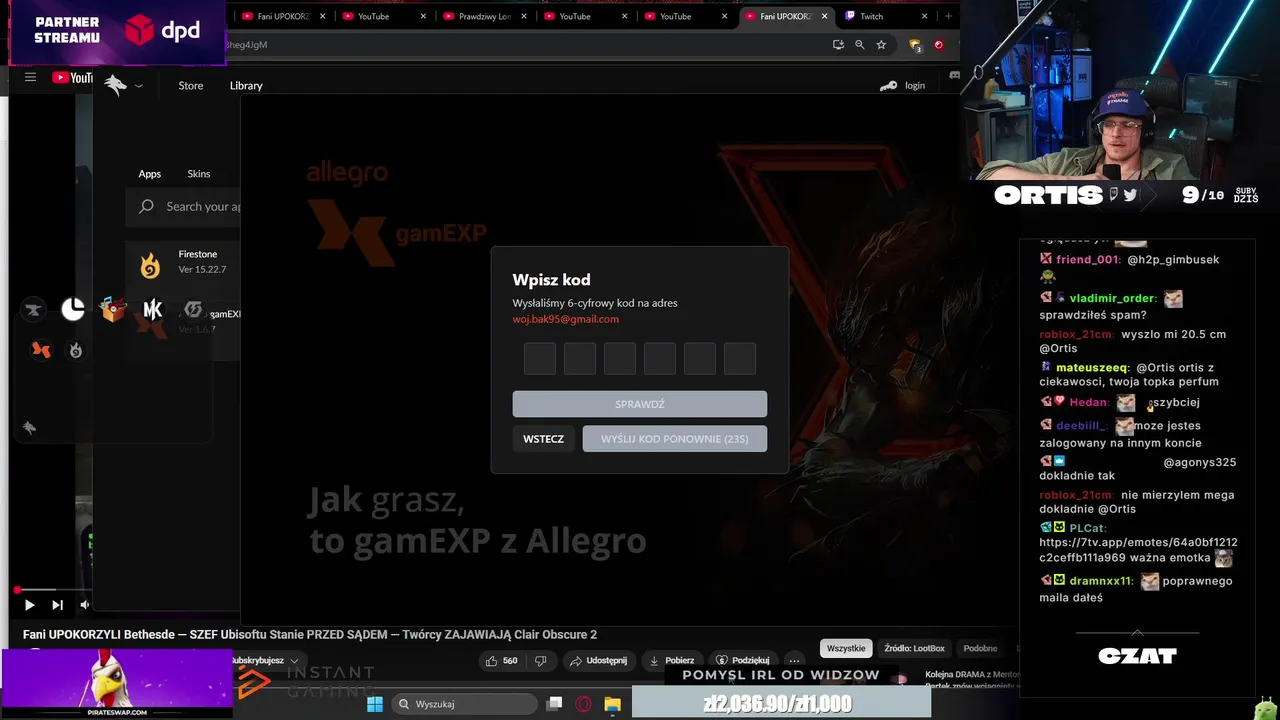Click the Pobierz download button

672,660
